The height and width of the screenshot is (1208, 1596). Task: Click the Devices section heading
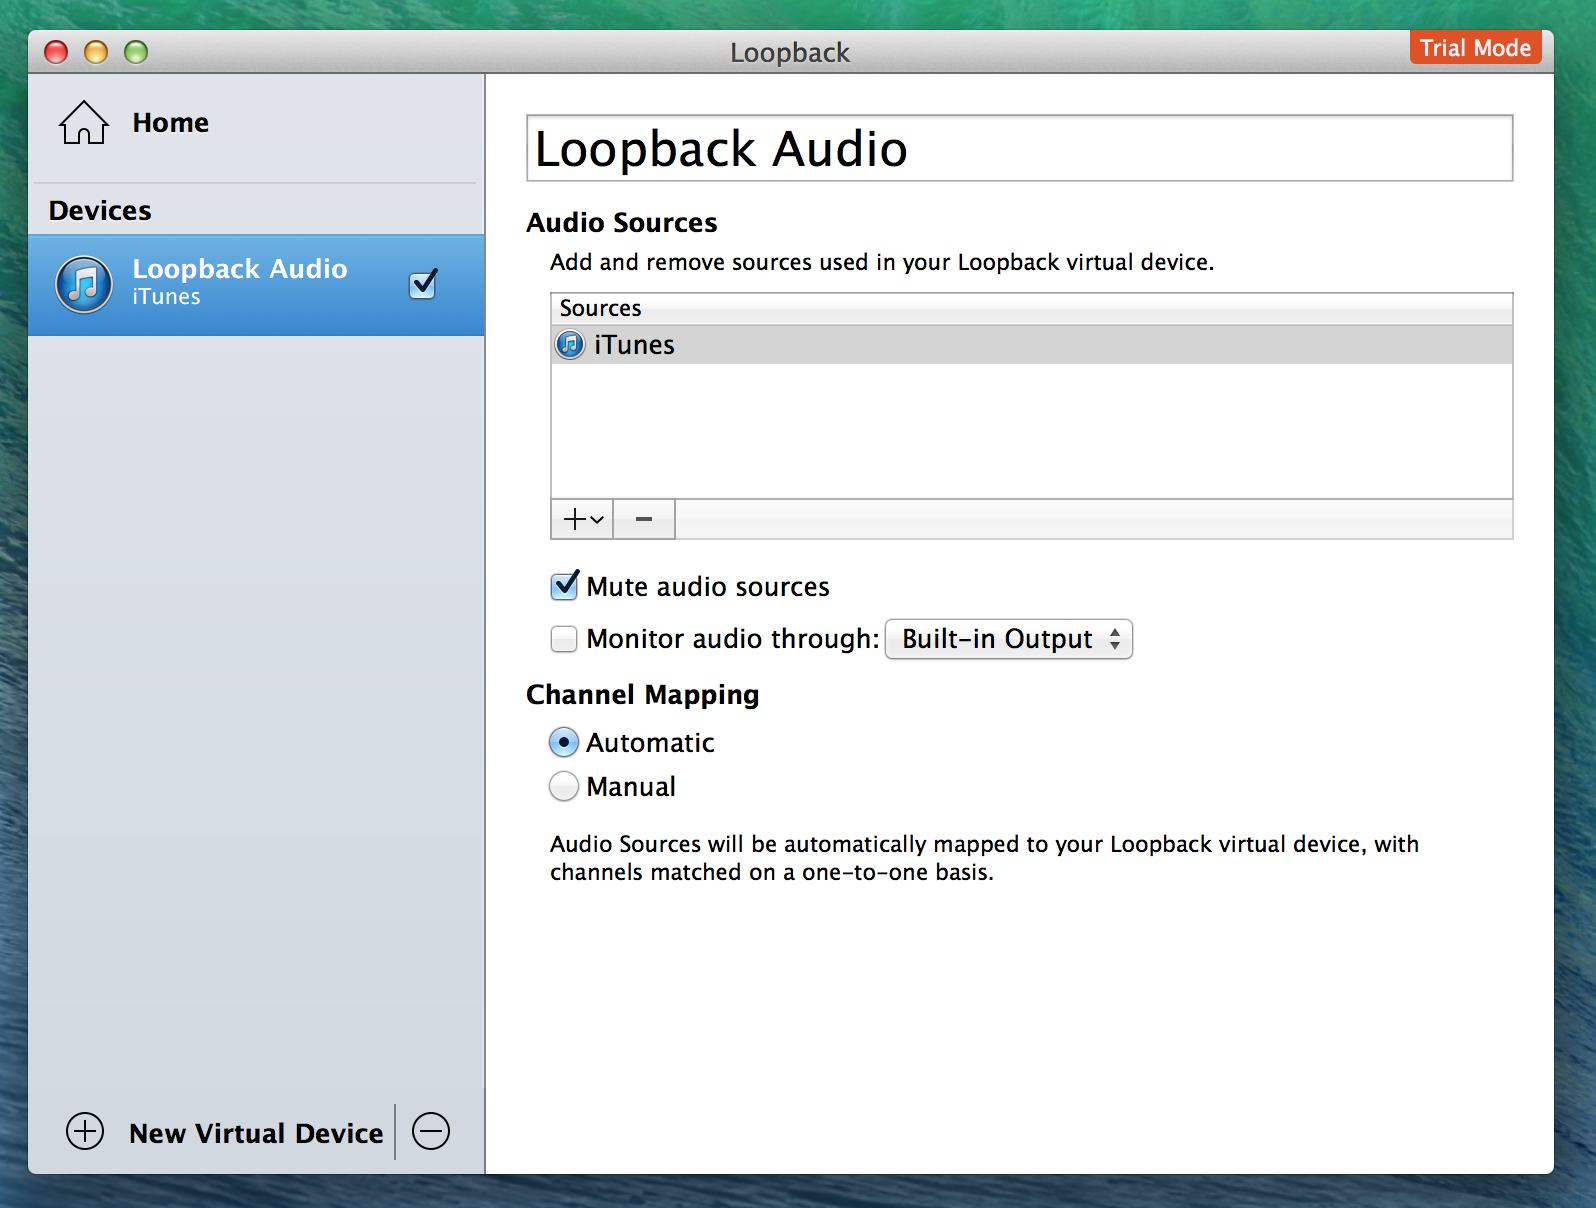[x=100, y=211]
